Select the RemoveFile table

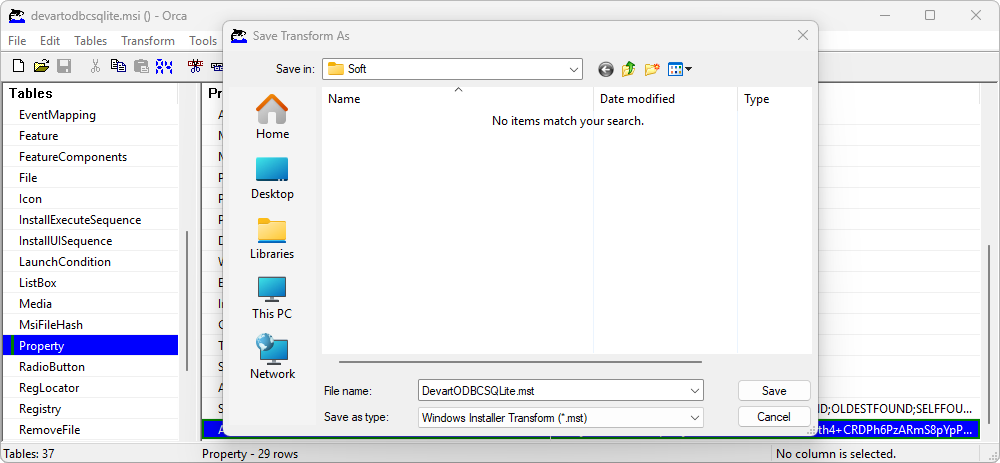[91, 430]
